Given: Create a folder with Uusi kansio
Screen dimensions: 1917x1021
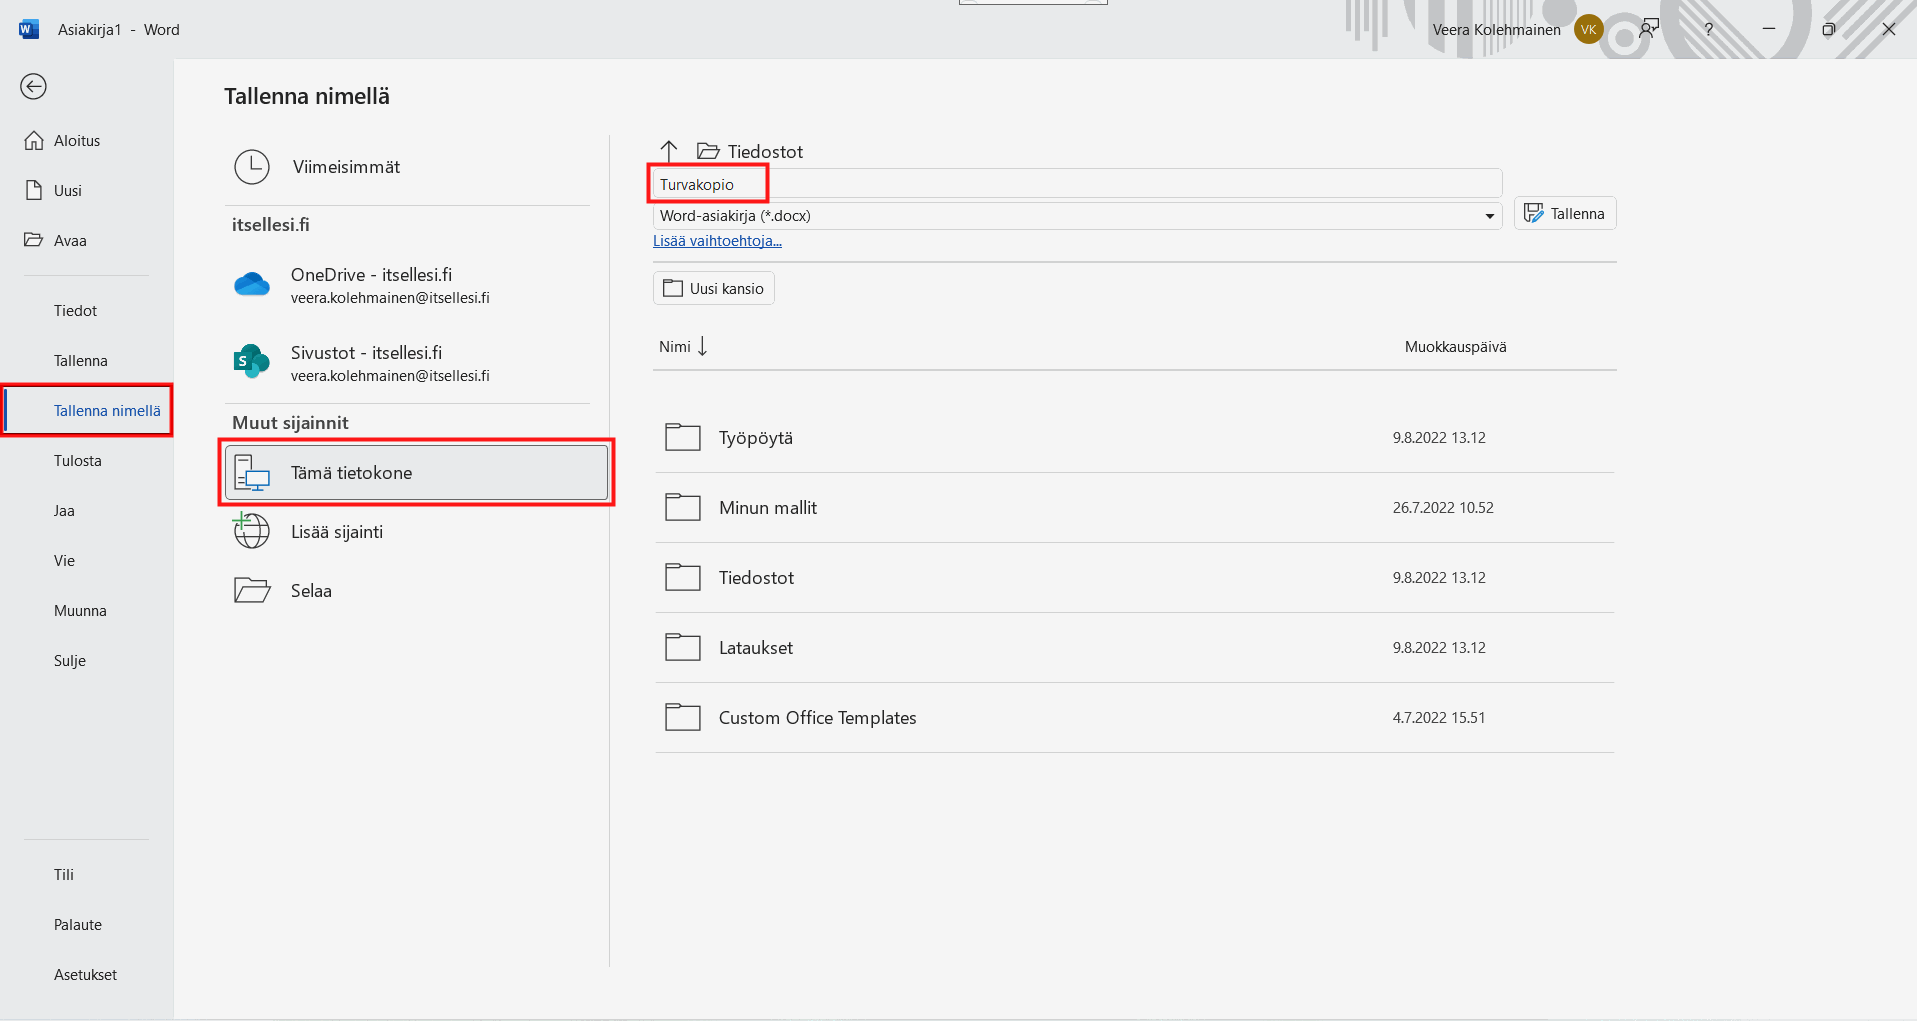Looking at the screenshot, I should click(x=713, y=289).
